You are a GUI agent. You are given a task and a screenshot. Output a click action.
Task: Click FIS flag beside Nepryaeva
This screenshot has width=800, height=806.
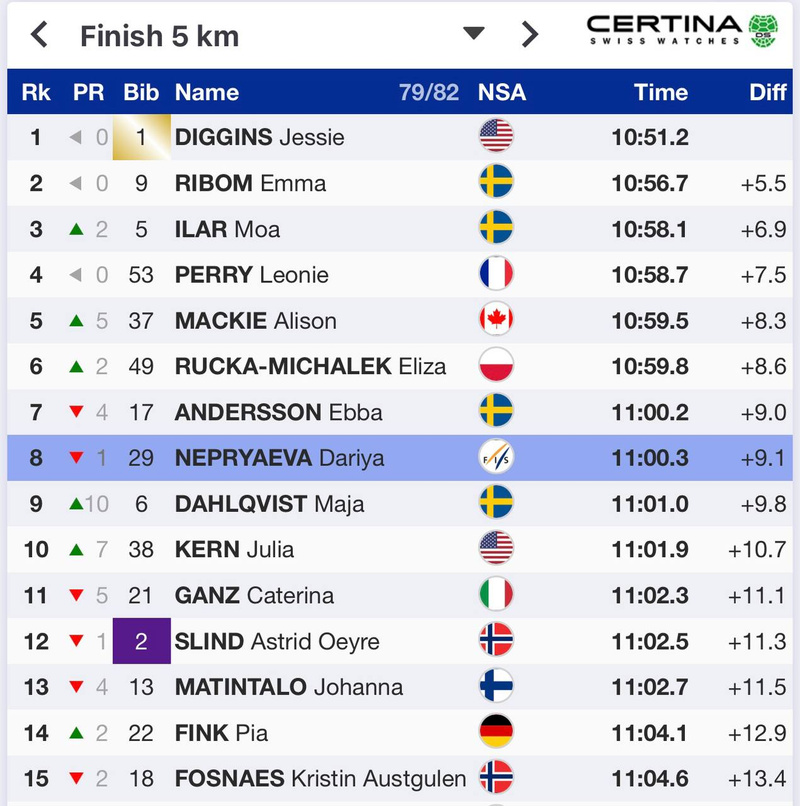coord(496,458)
